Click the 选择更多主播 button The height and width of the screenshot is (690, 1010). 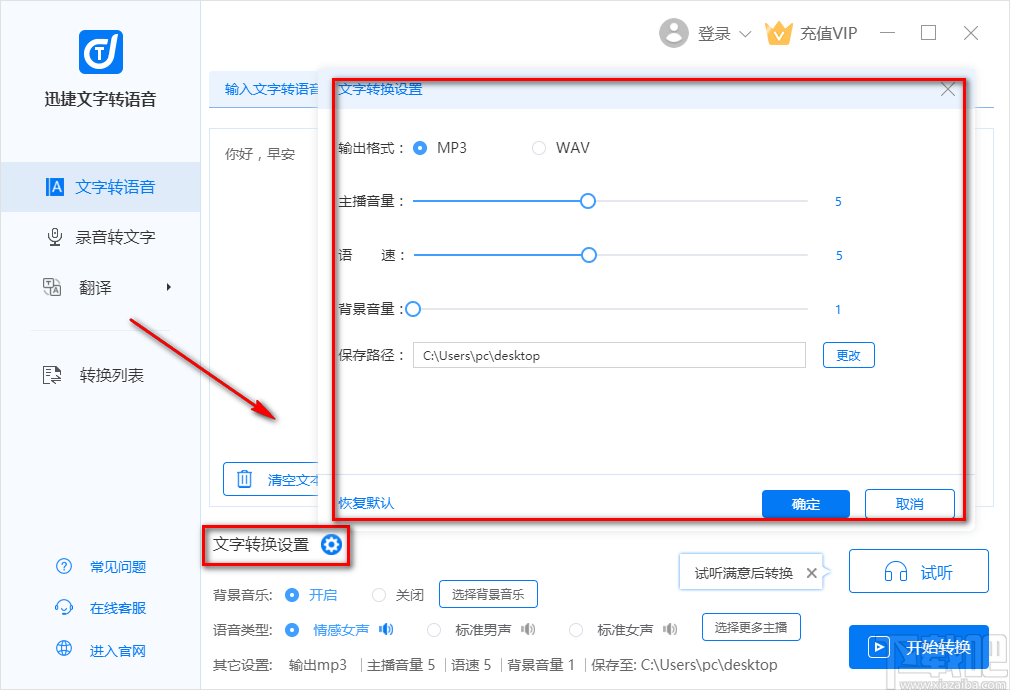pyautogui.click(x=751, y=627)
